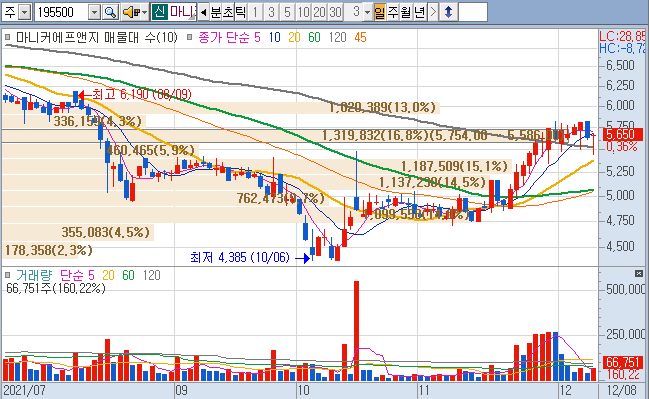649x399 pixels.
Task: Click the blue up-down arrows icon
Action: (448, 12)
